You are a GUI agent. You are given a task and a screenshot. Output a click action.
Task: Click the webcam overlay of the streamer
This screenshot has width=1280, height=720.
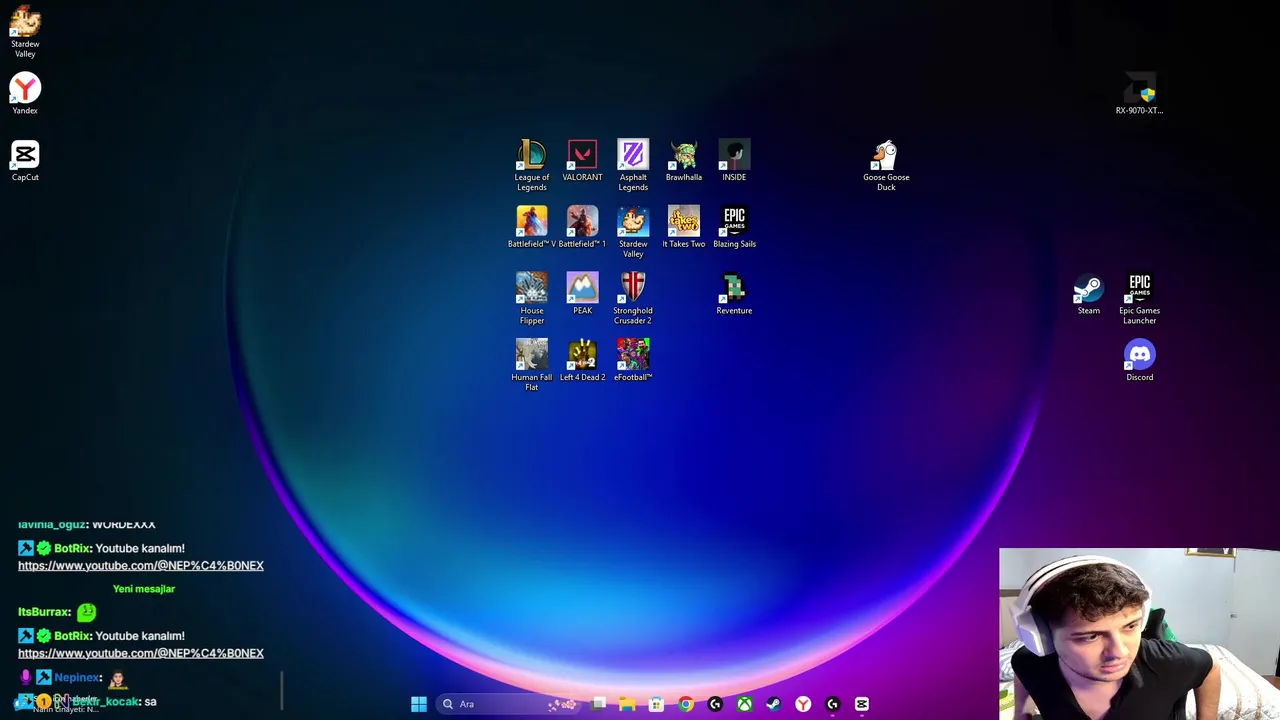(1139, 634)
